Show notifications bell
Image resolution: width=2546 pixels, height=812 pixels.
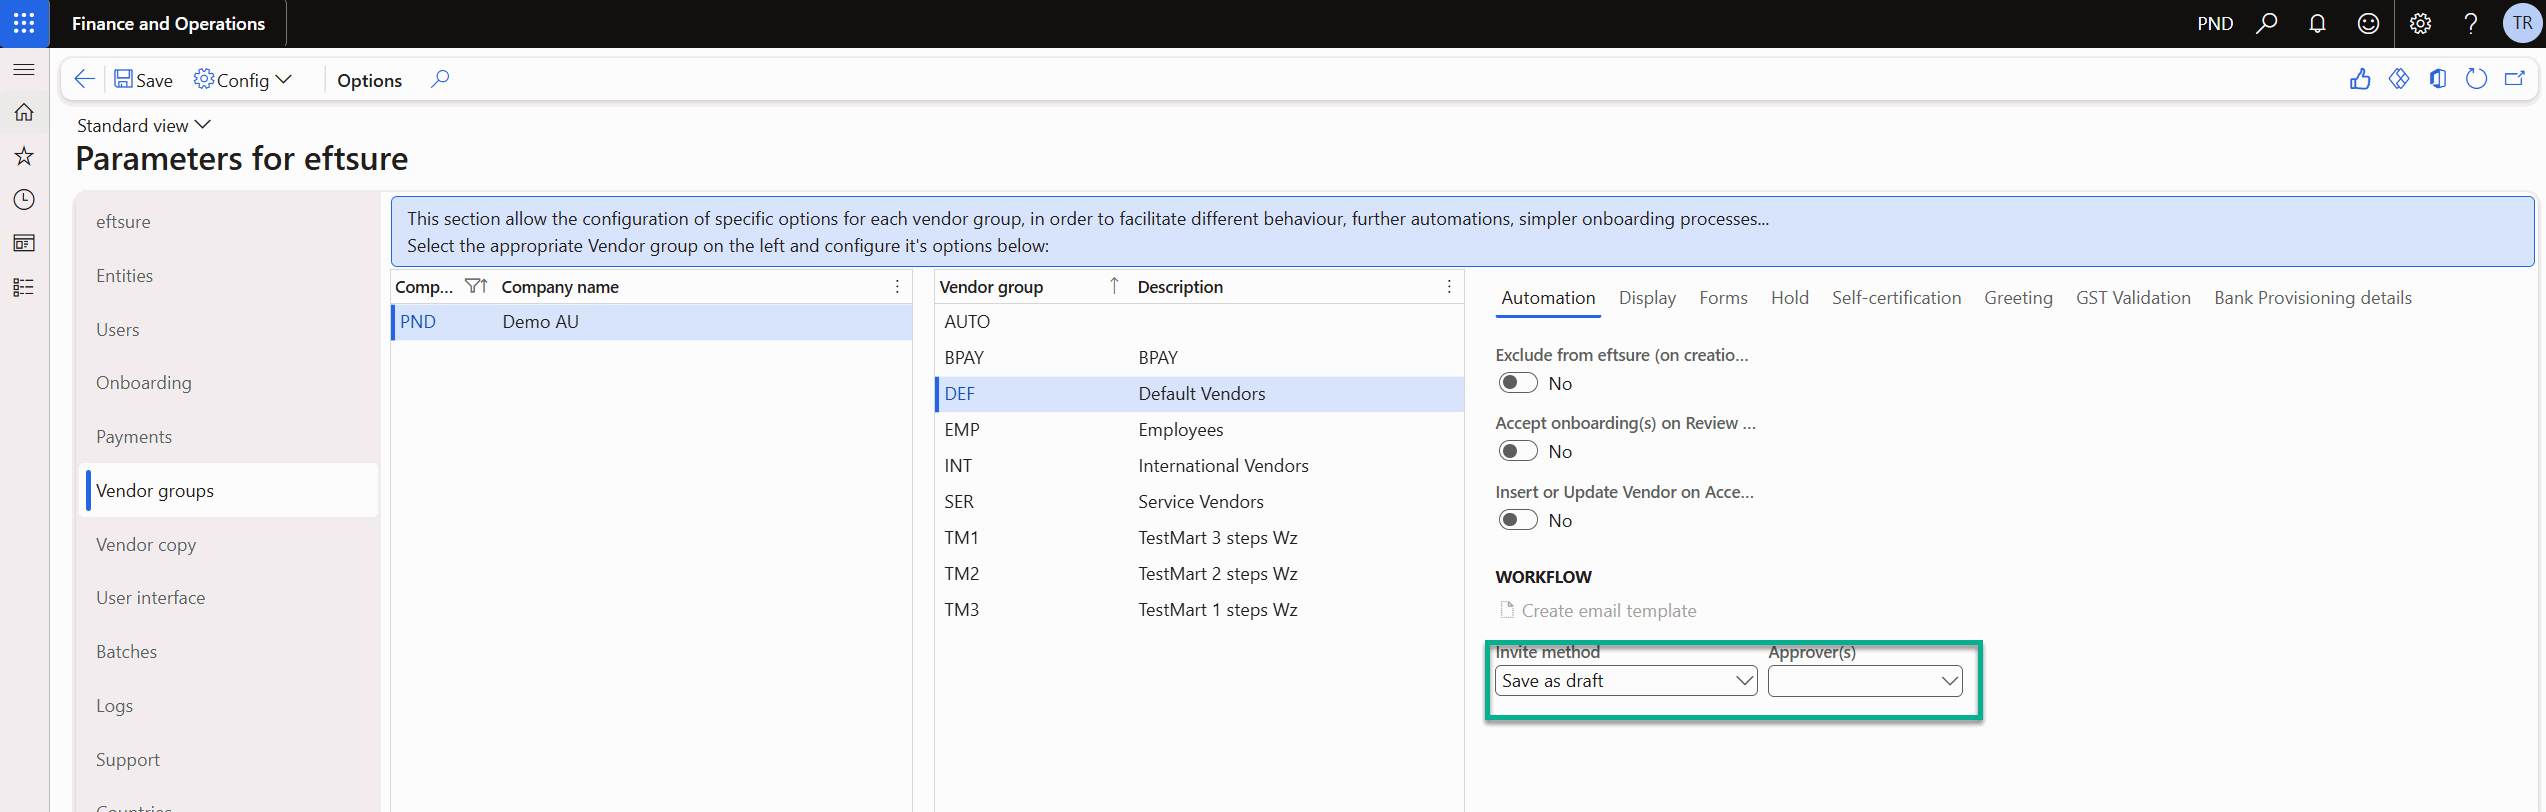2317,23
